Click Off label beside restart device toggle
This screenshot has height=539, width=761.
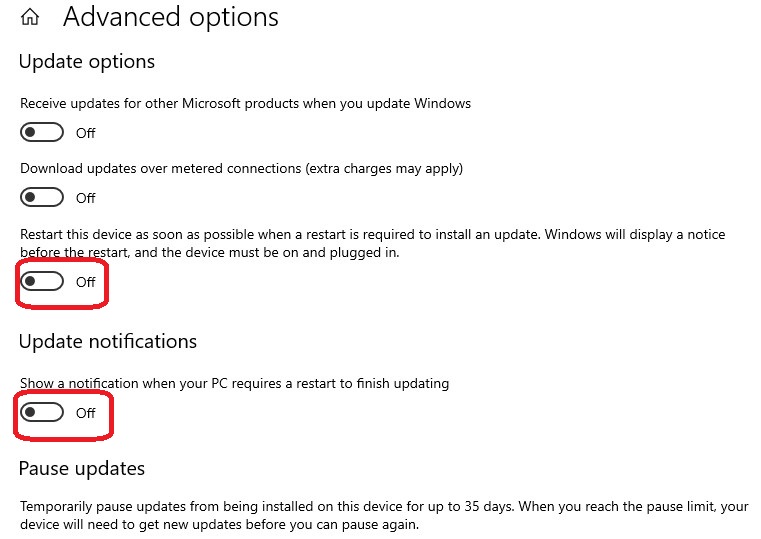[x=85, y=282]
